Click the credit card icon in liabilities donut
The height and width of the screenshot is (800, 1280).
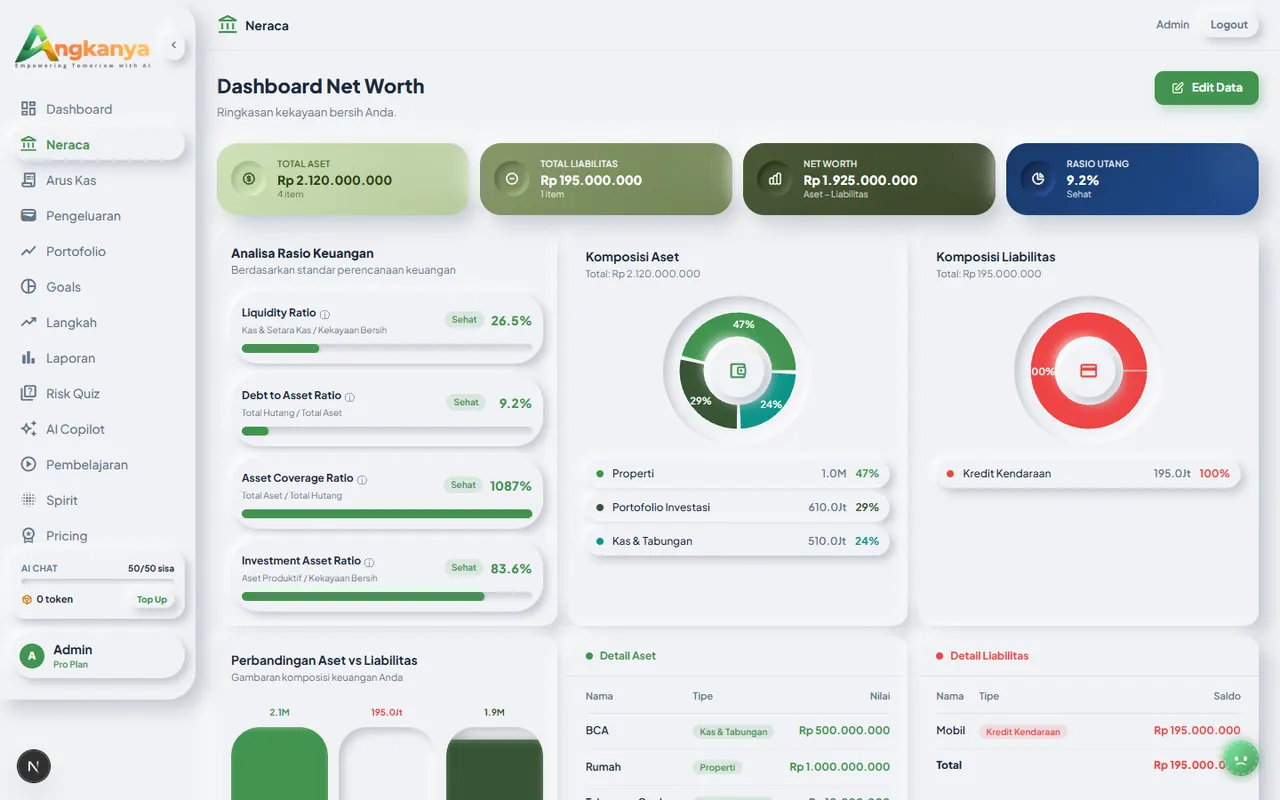(1086, 370)
